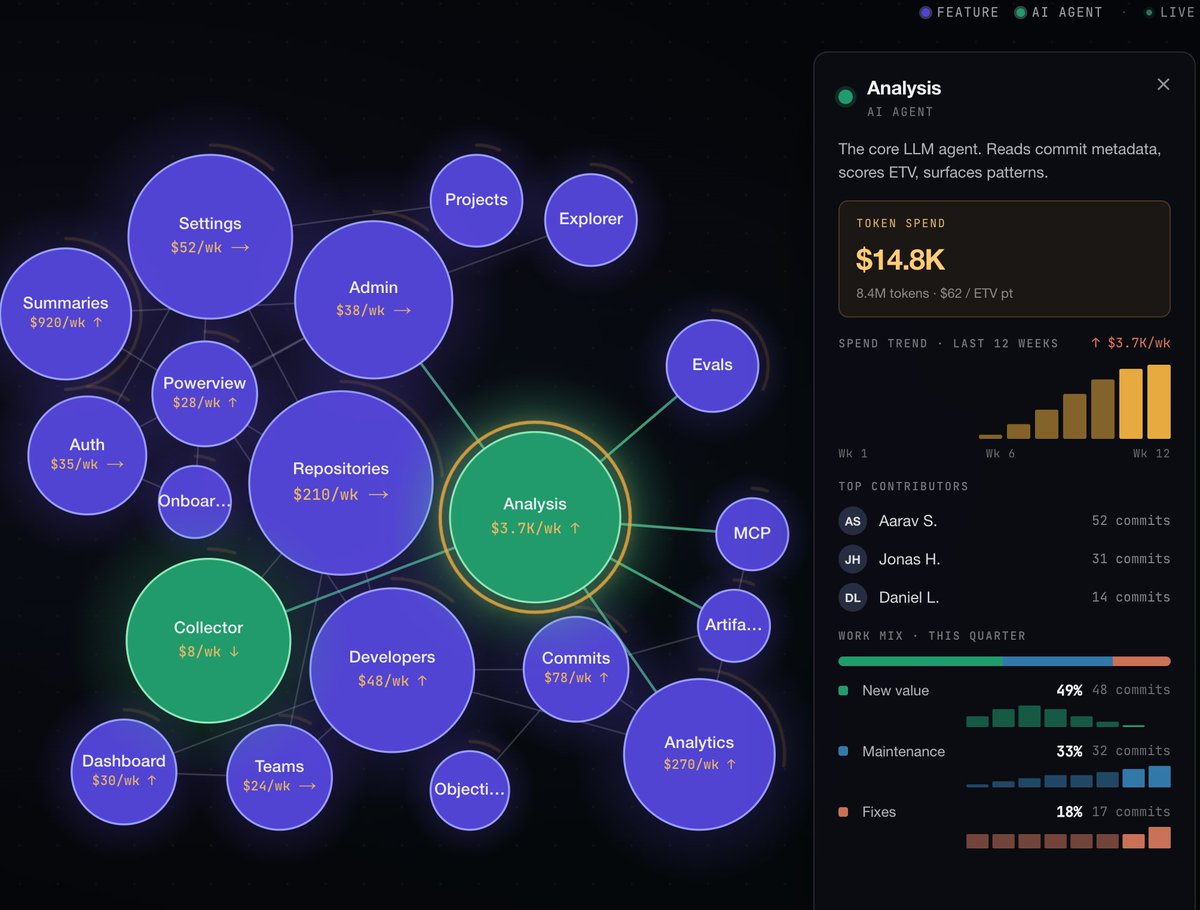The width and height of the screenshot is (1200, 910).
Task: Click the green Analysis agent node
Action: click(x=535, y=517)
